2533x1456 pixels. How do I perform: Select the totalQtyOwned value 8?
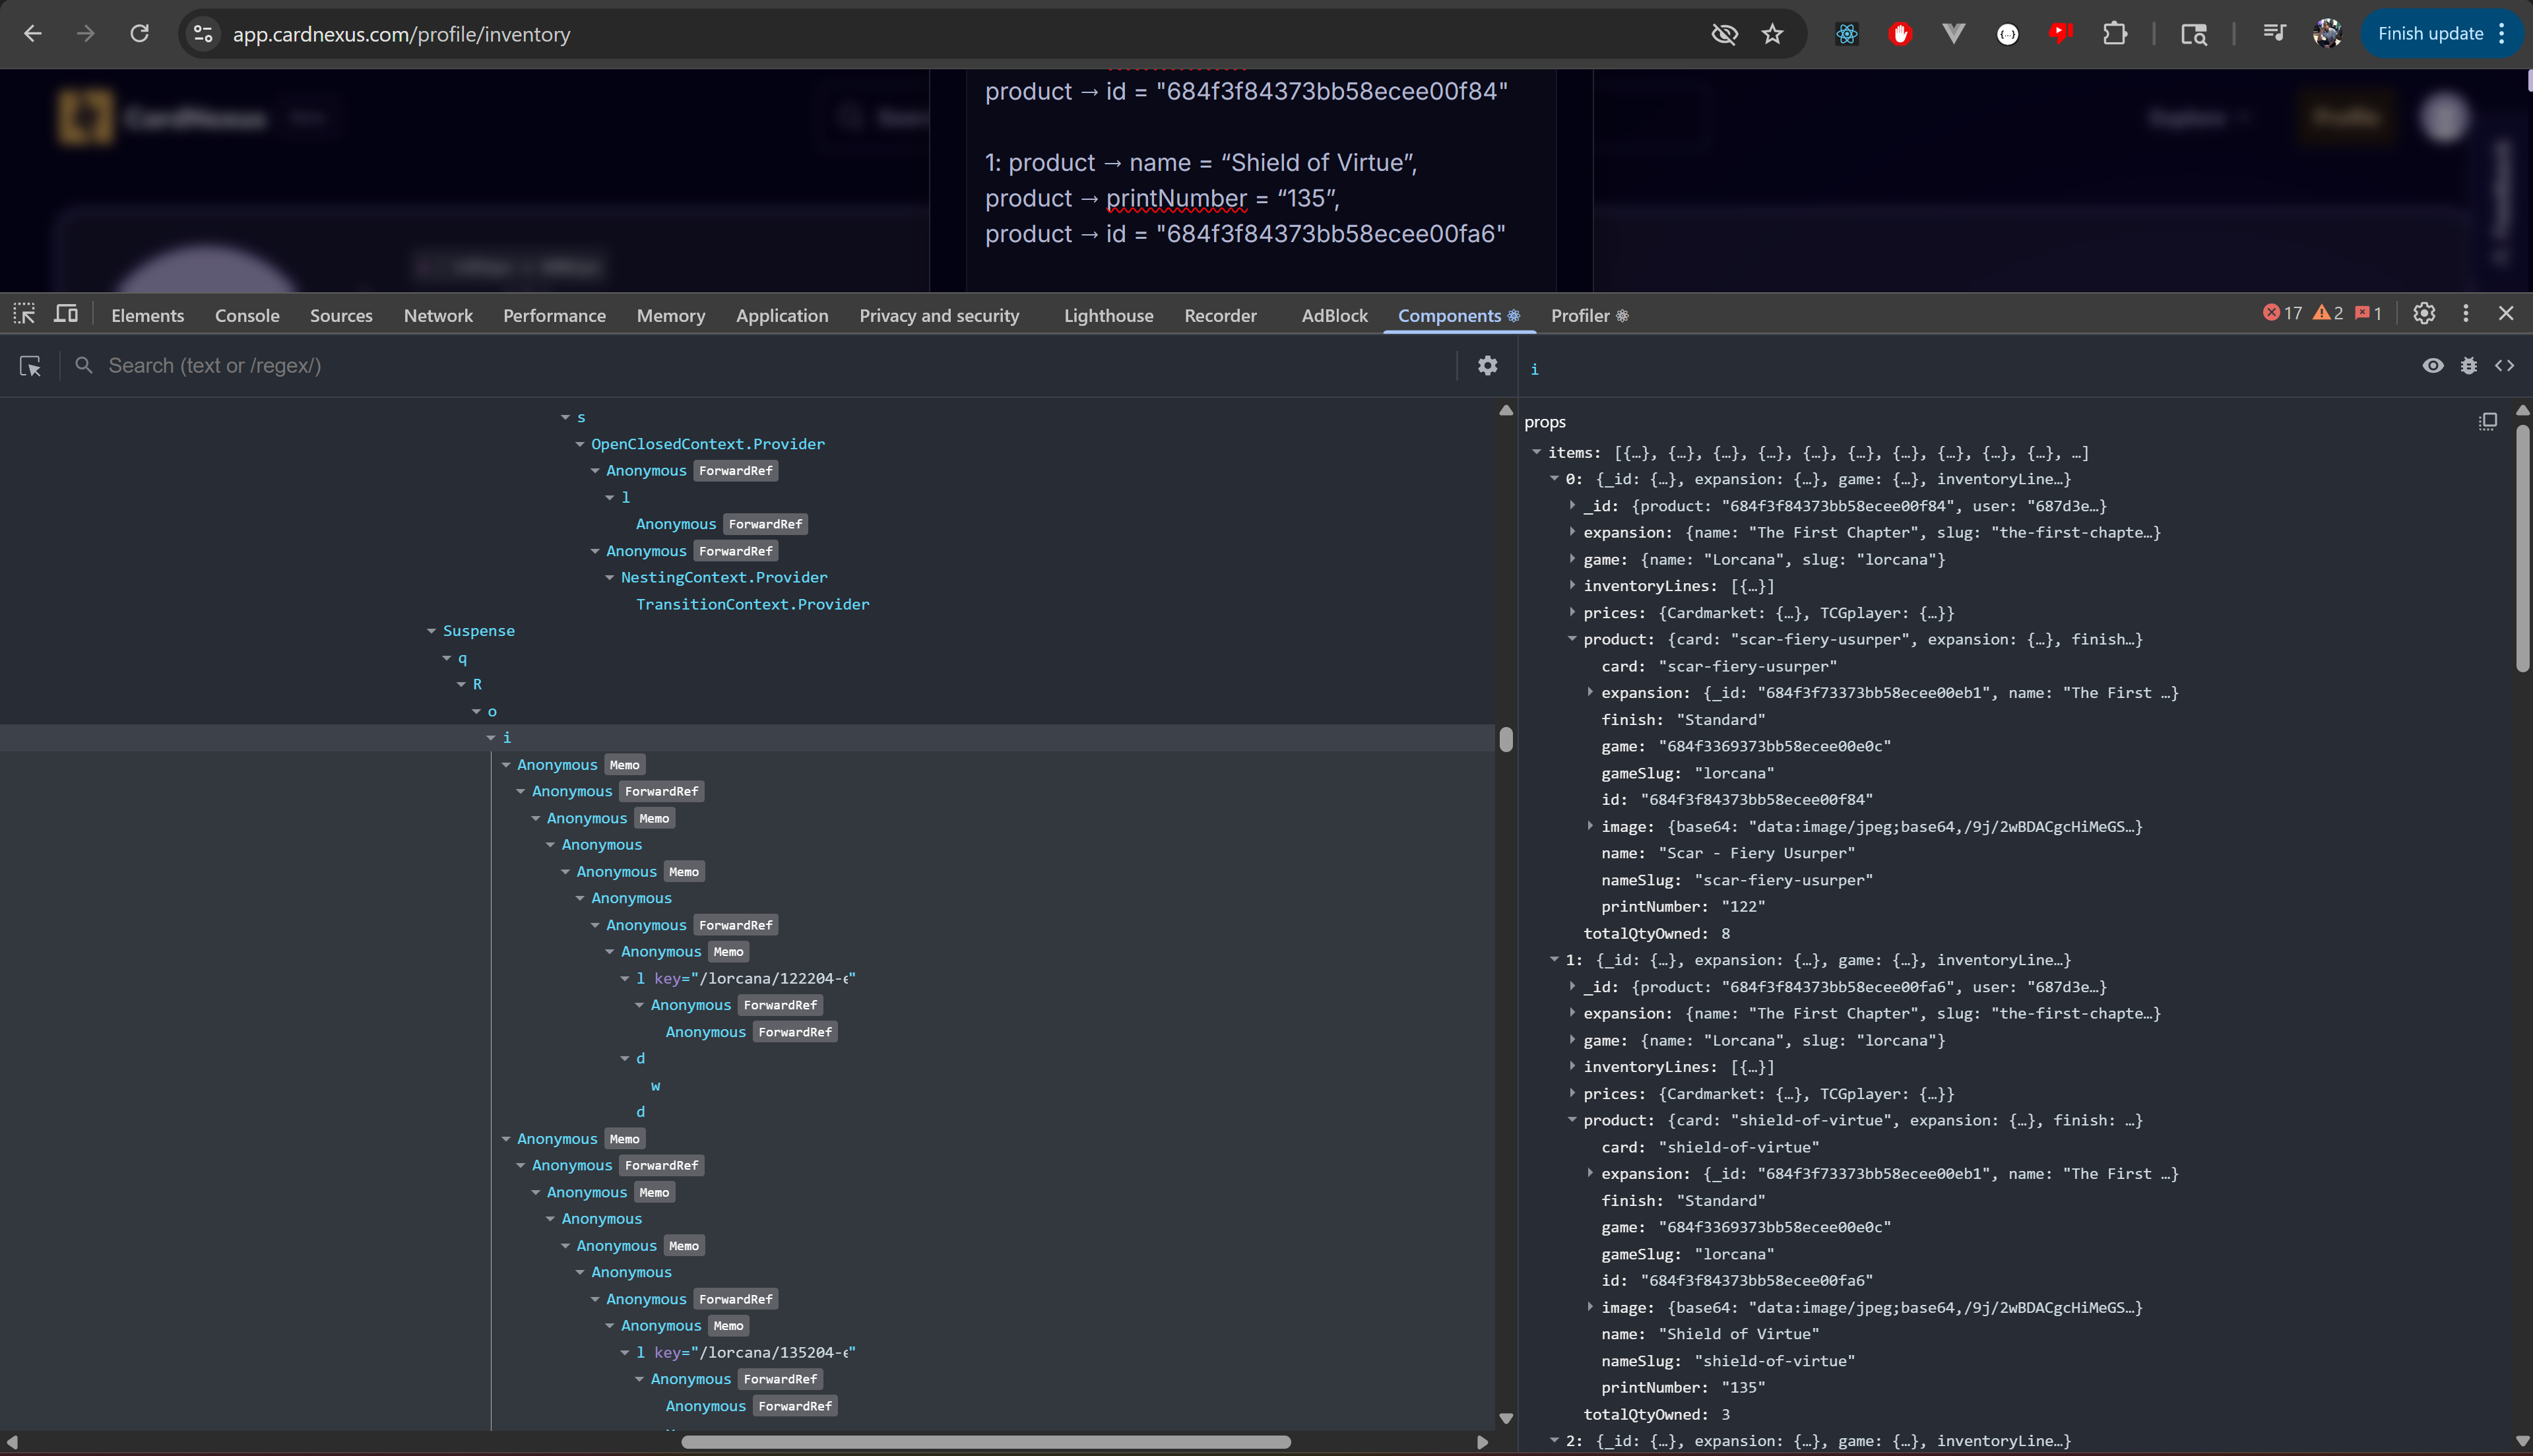[1726, 934]
